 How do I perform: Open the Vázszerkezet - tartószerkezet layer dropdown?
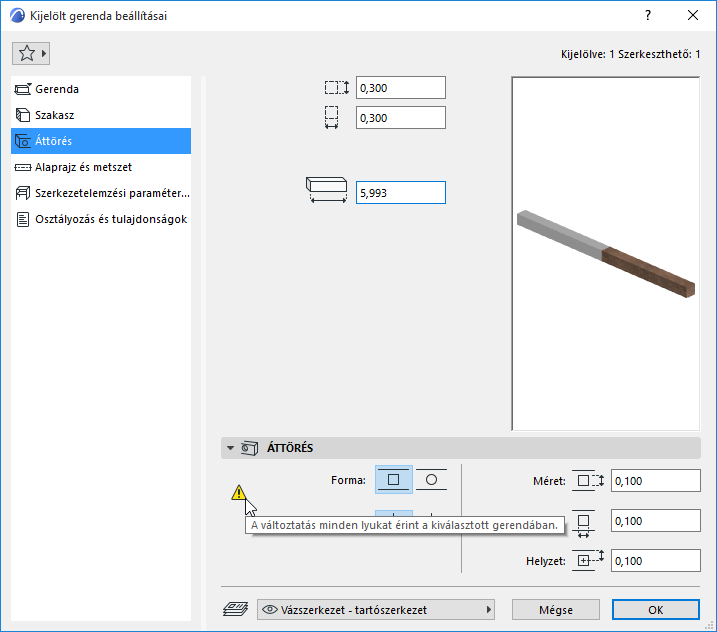(376, 610)
